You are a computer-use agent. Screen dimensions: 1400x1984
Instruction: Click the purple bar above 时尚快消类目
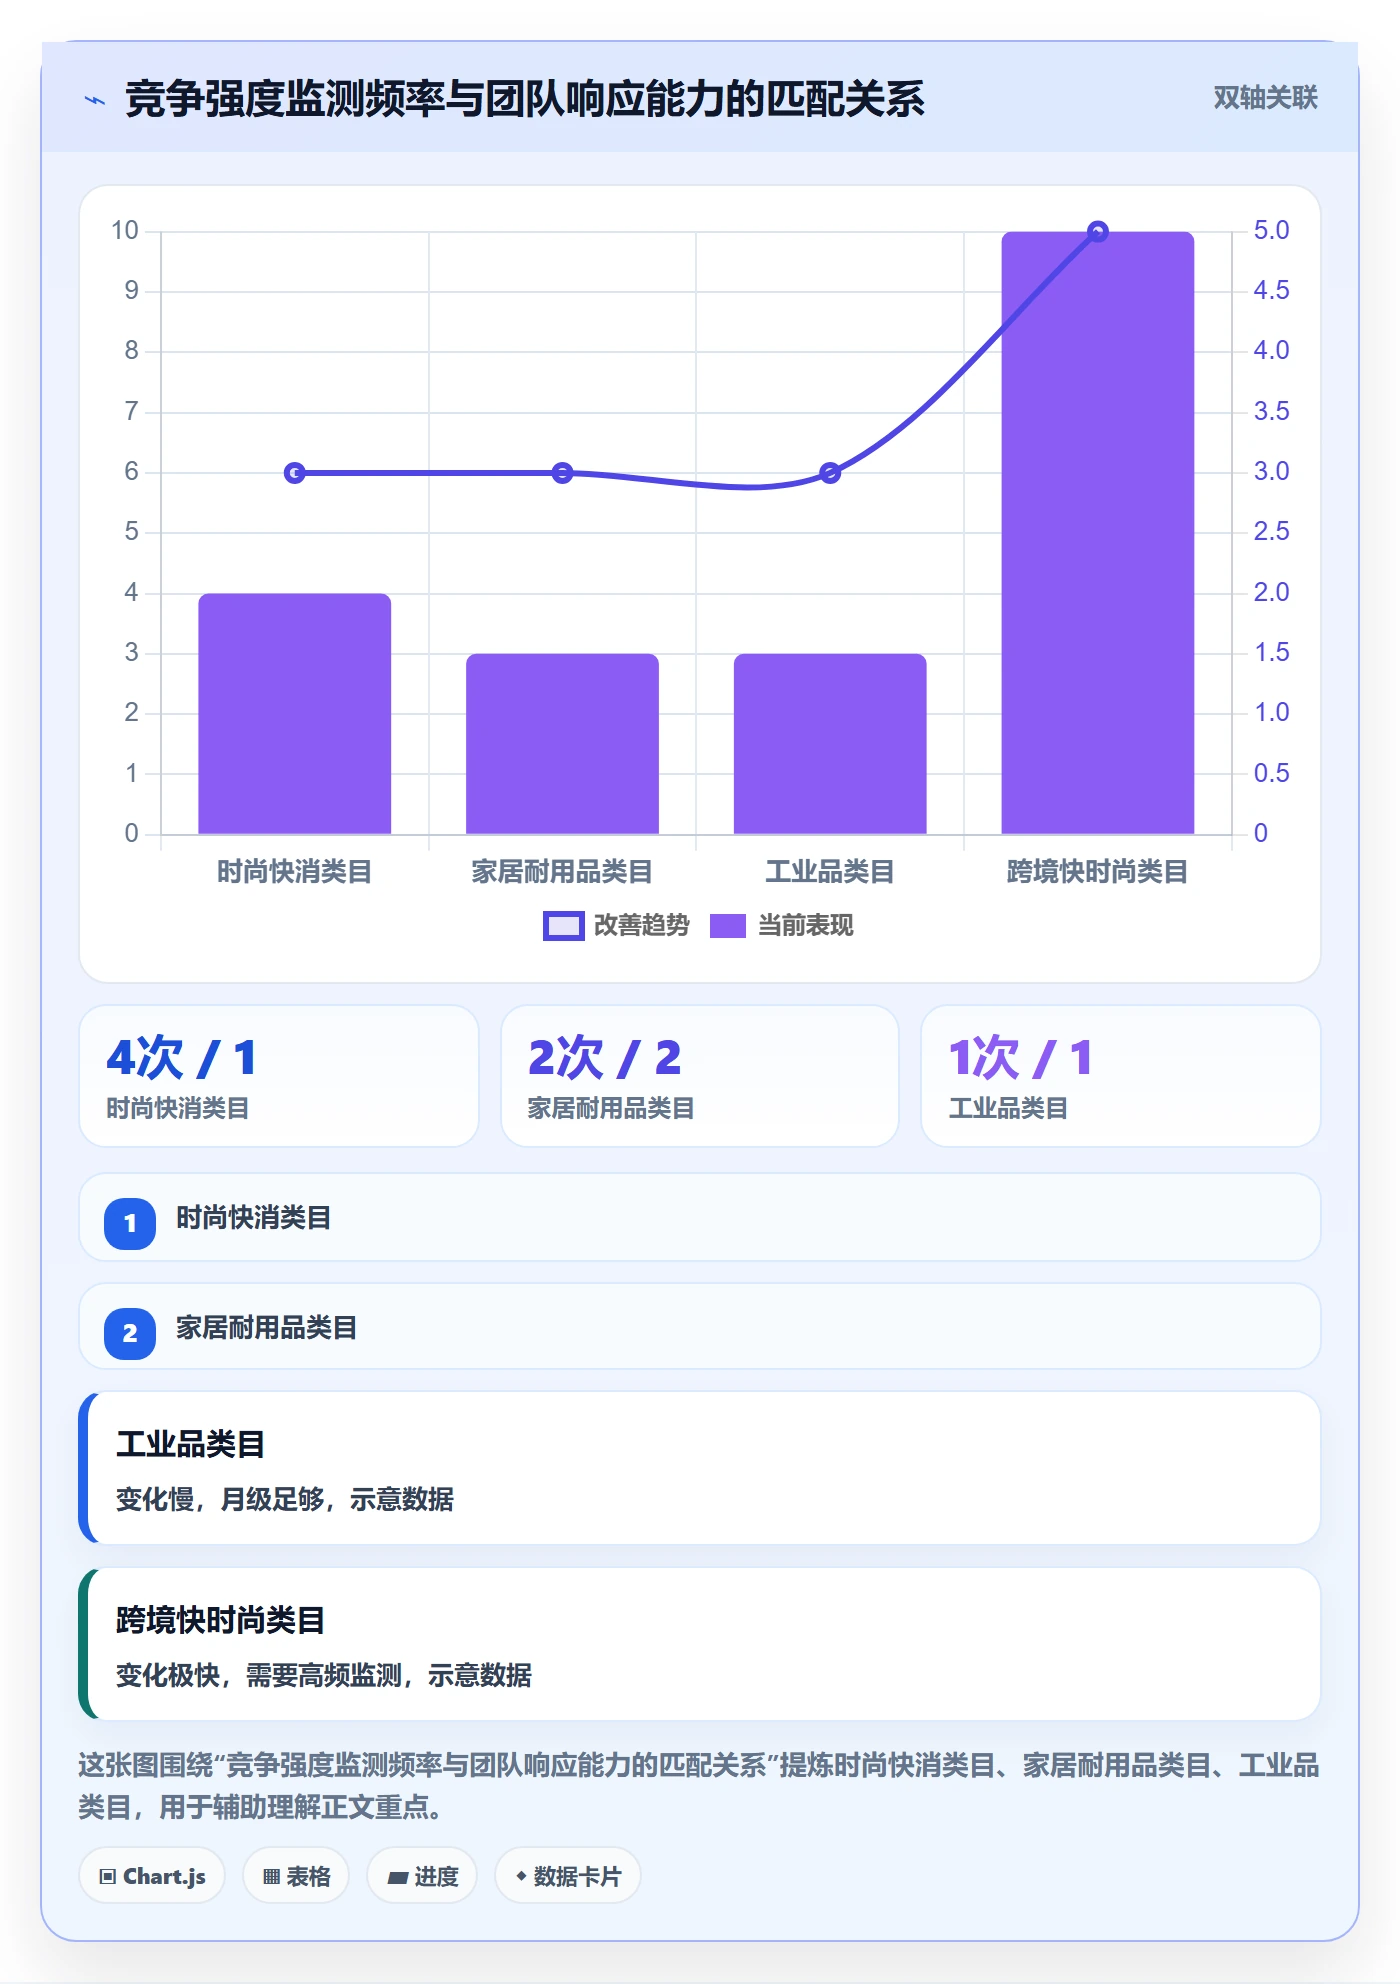click(x=295, y=713)
